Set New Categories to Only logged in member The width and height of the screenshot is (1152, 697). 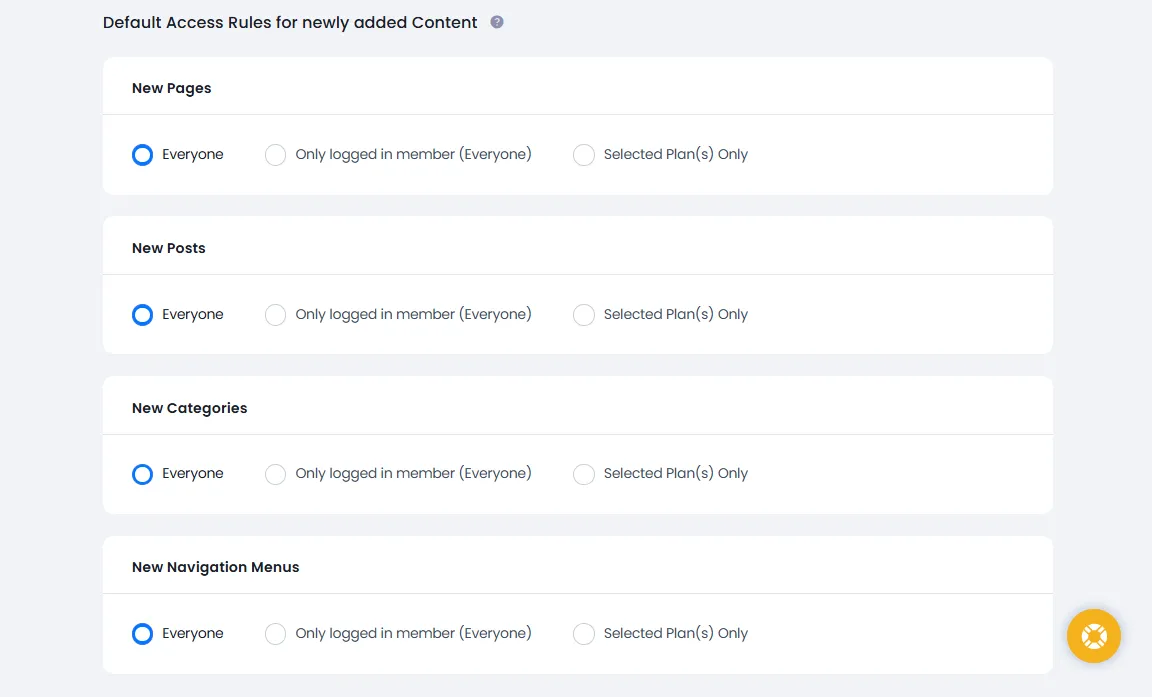pos(275,474)
